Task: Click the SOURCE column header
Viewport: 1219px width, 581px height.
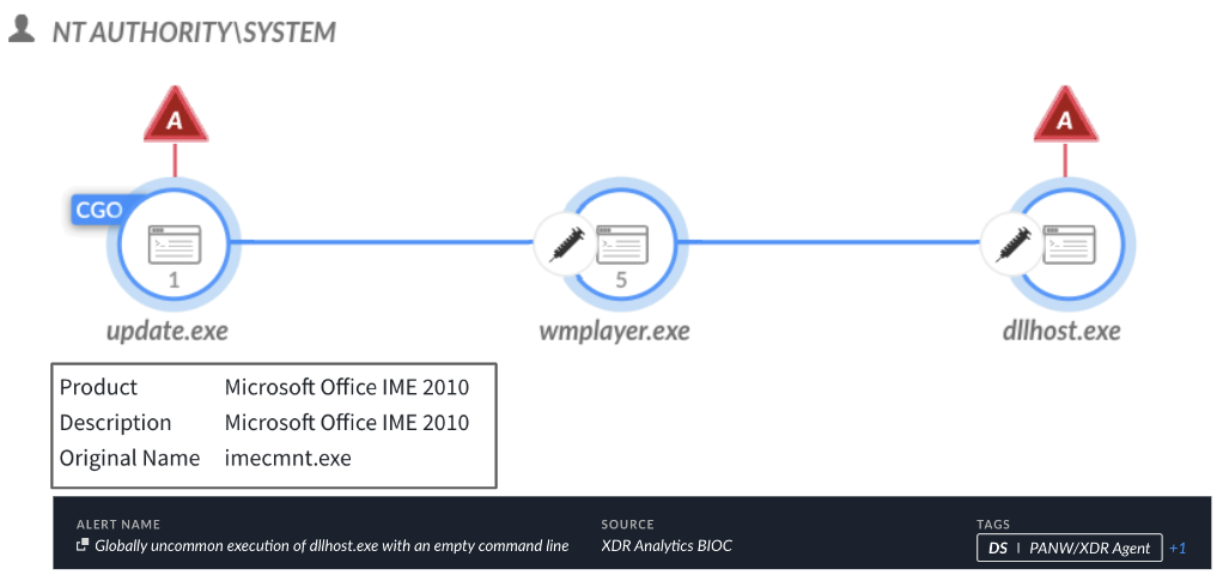Action: pos(627,524)
